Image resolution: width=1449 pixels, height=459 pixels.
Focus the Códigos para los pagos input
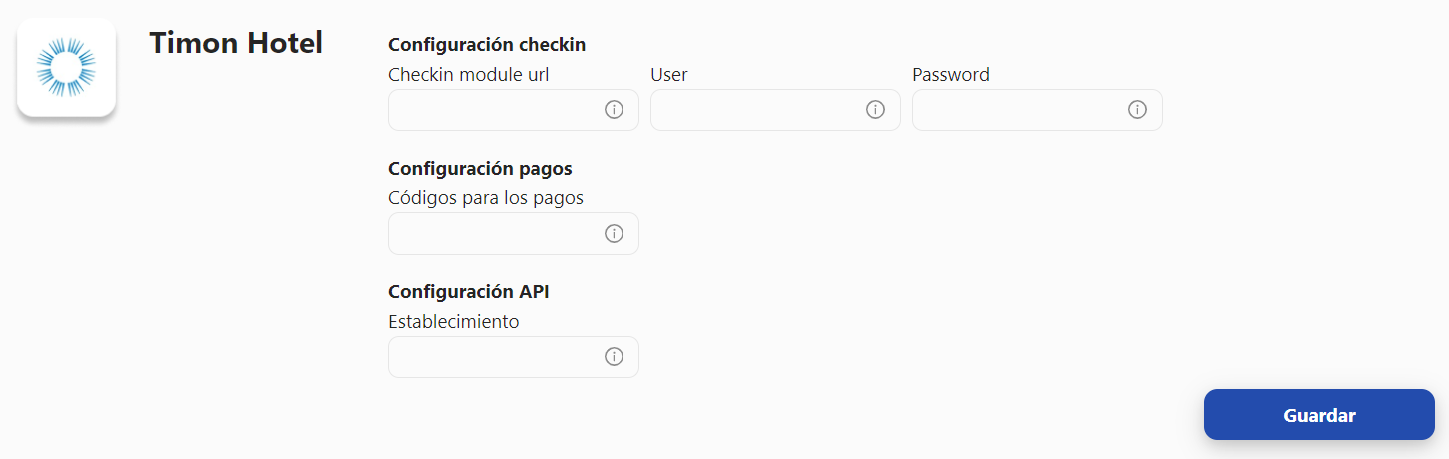[x=513, y=233]
